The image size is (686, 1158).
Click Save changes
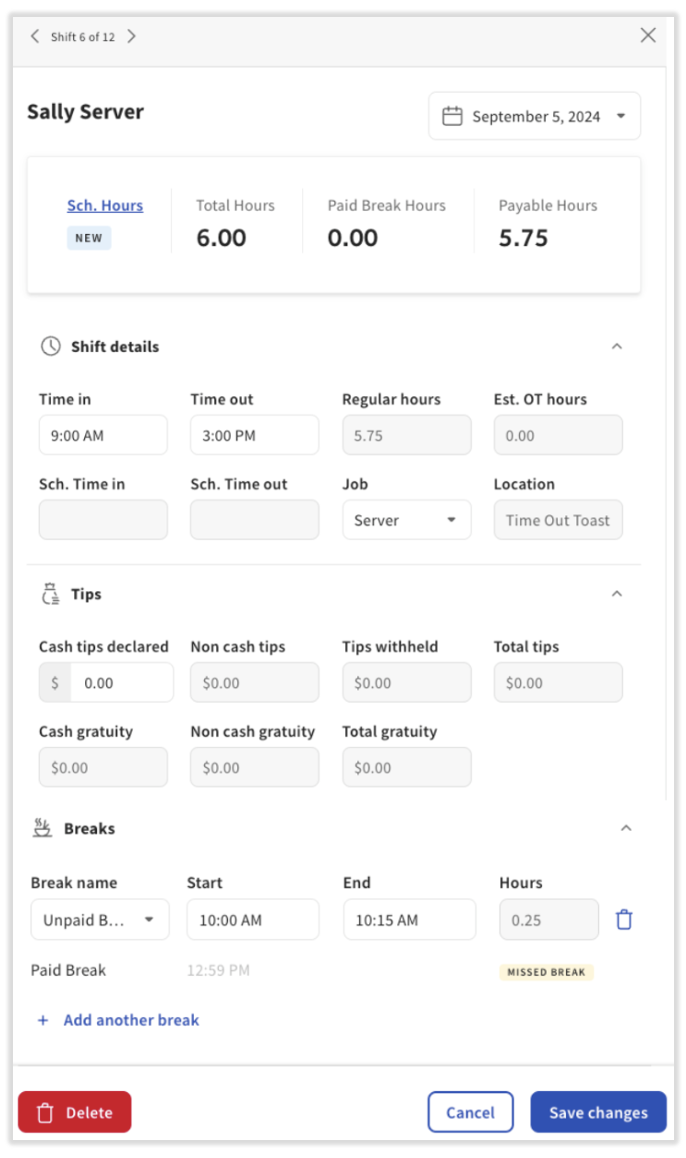pos(598,1111)
